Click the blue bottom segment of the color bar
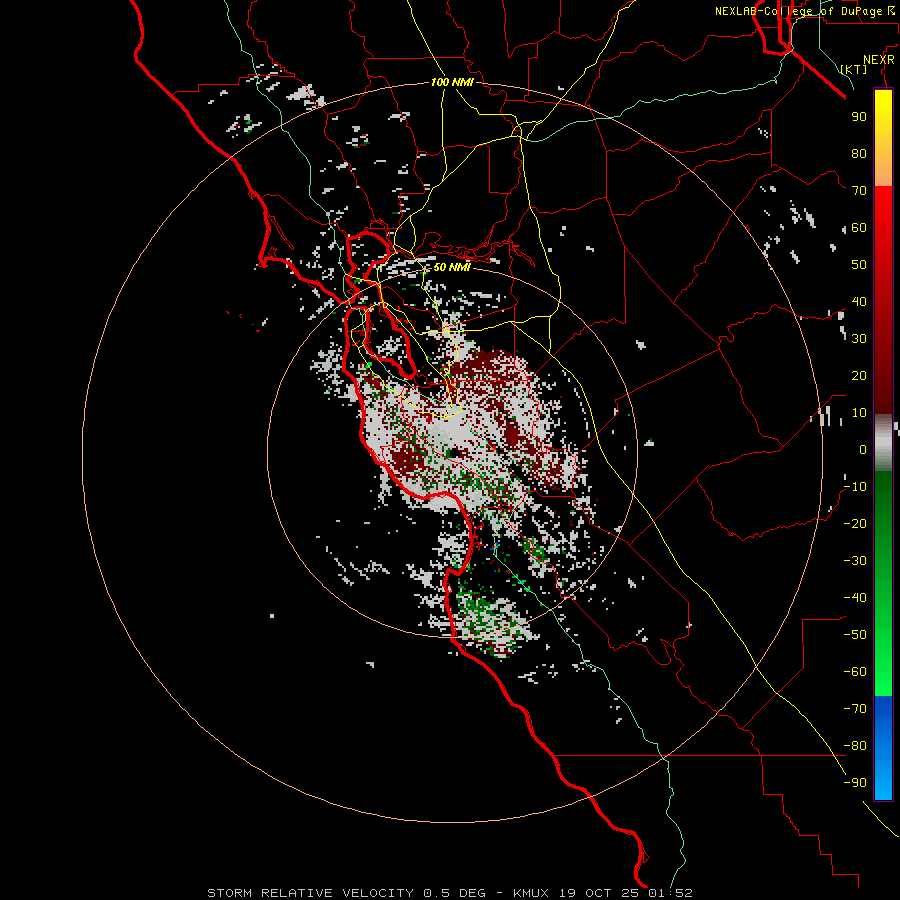Screen dimensions: 900x900 click(883, 748)
